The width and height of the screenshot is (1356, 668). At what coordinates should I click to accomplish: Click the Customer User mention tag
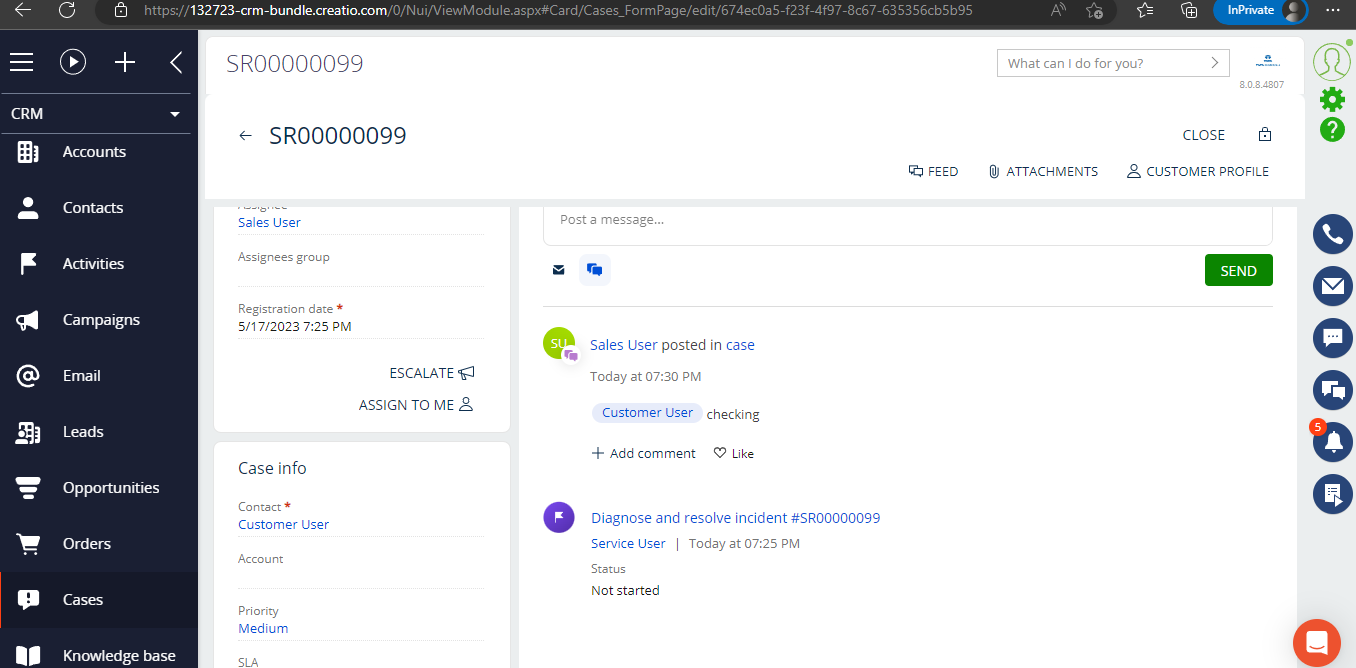(x=647, y=413)
